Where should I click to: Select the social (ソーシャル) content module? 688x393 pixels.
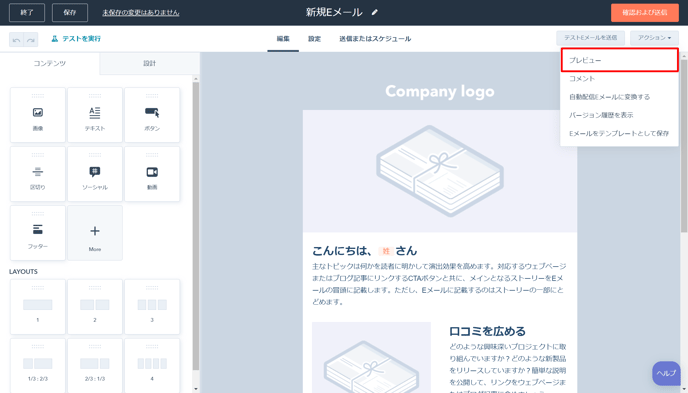tap(95, 174)
